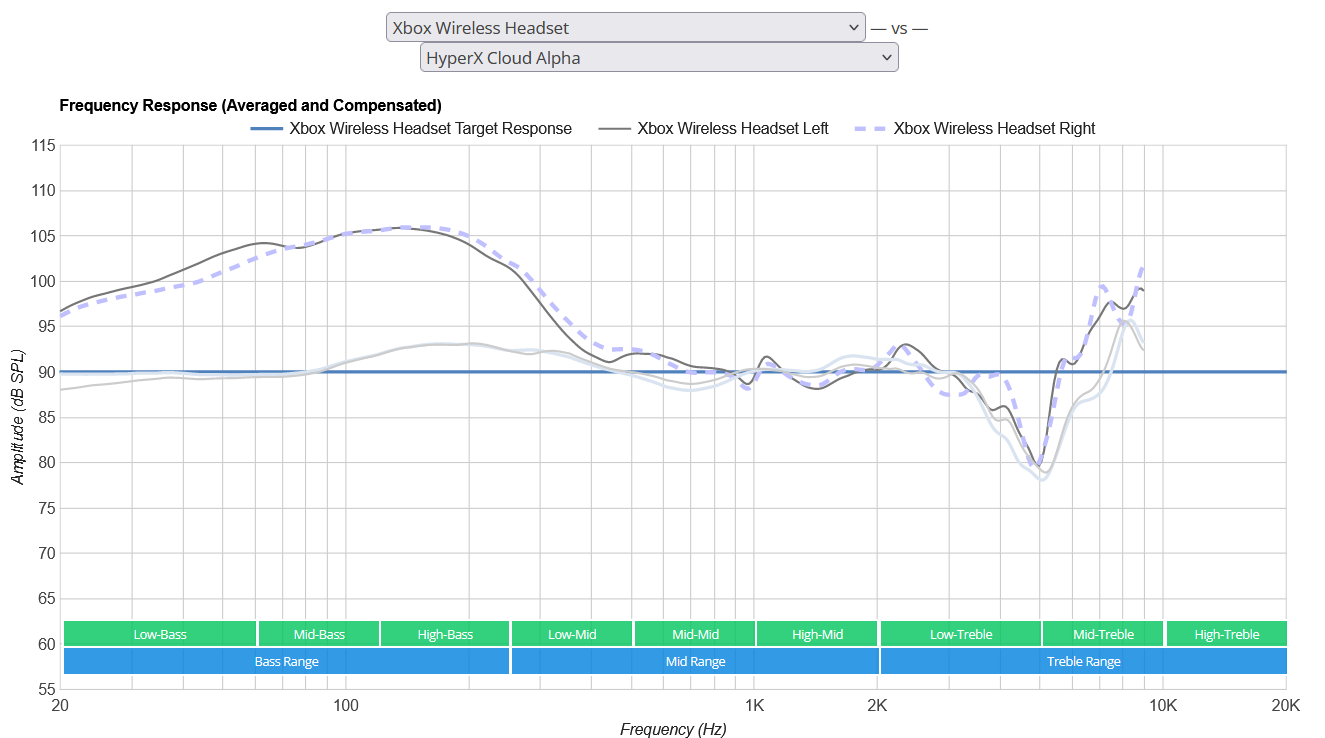
Task: Click the 10K frequency tick label
Action: point(1163,705)
